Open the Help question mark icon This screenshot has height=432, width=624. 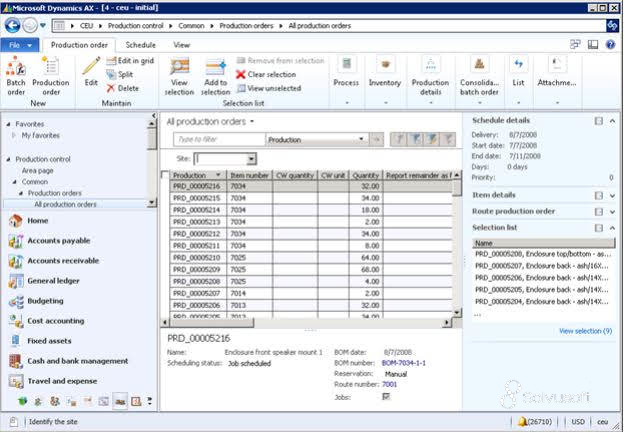tap(610, 44)
